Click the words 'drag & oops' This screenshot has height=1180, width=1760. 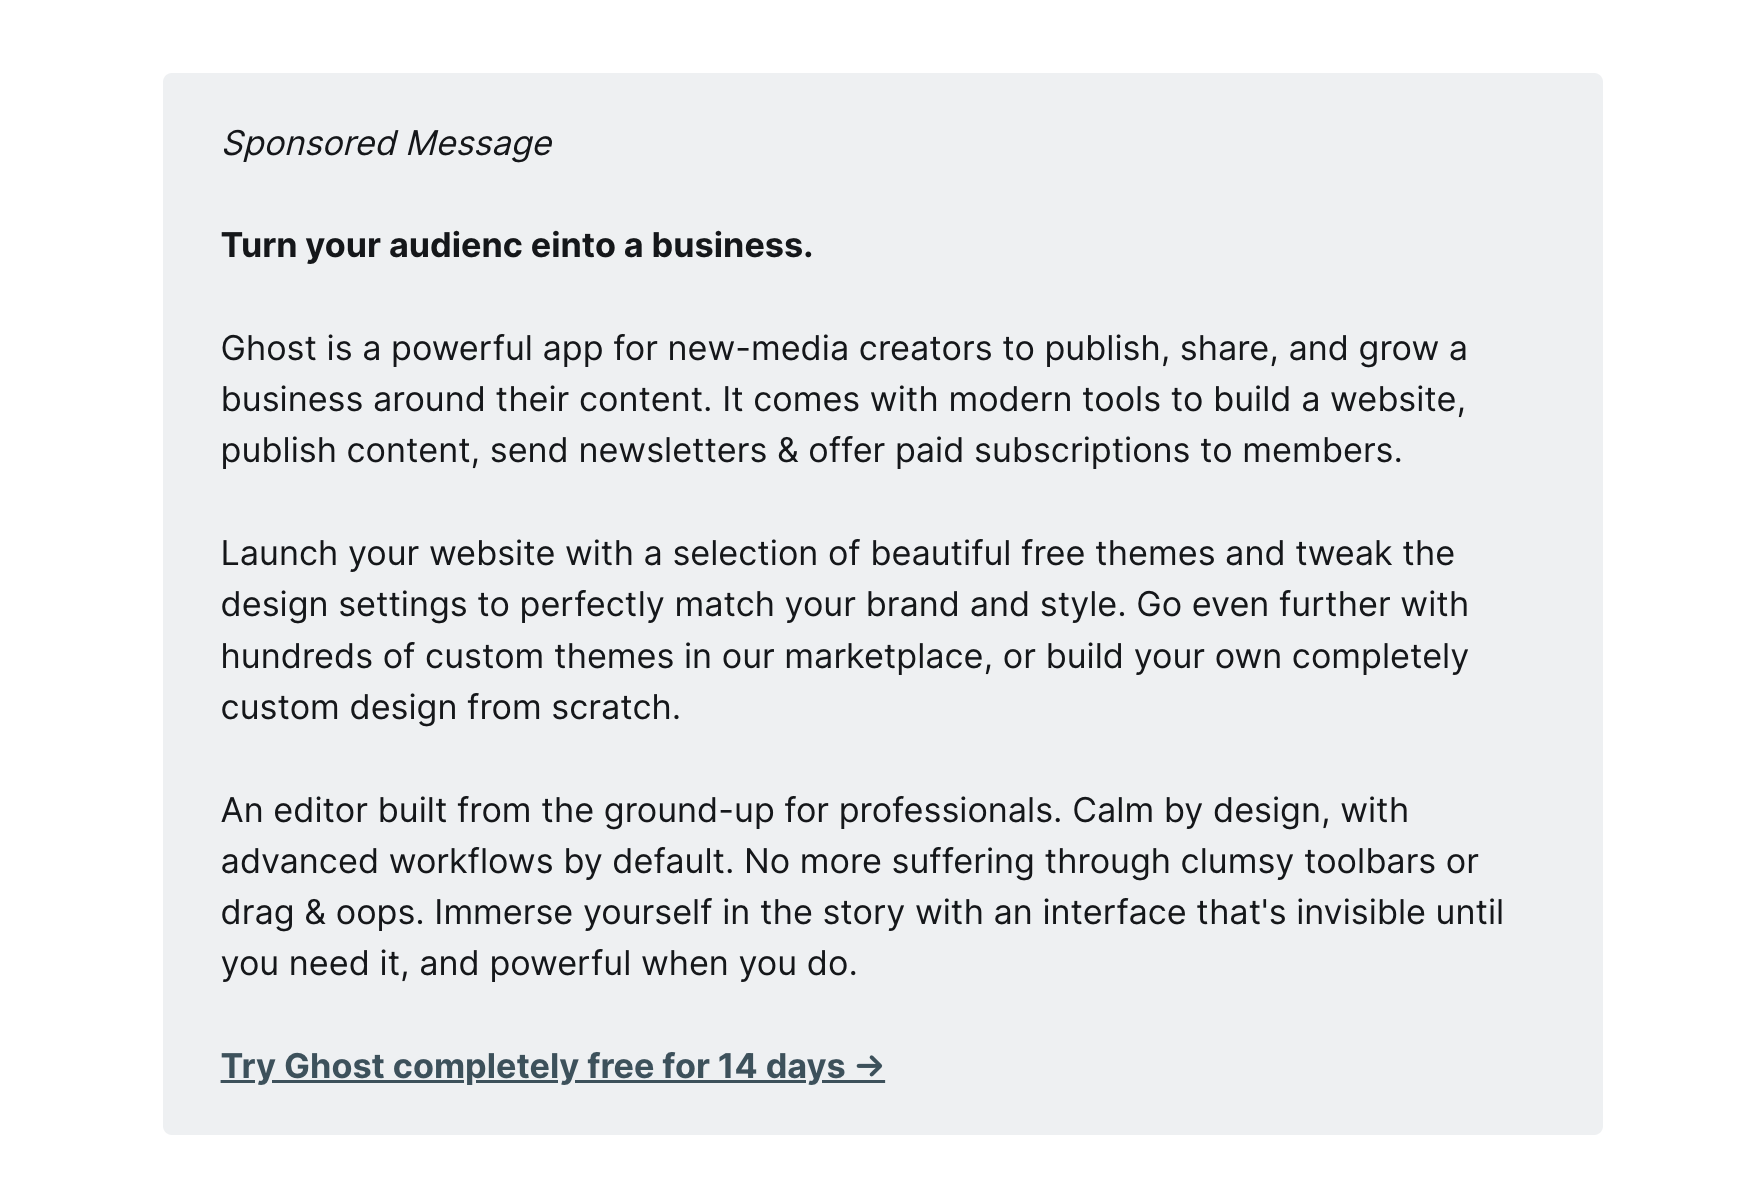[318, 913]
